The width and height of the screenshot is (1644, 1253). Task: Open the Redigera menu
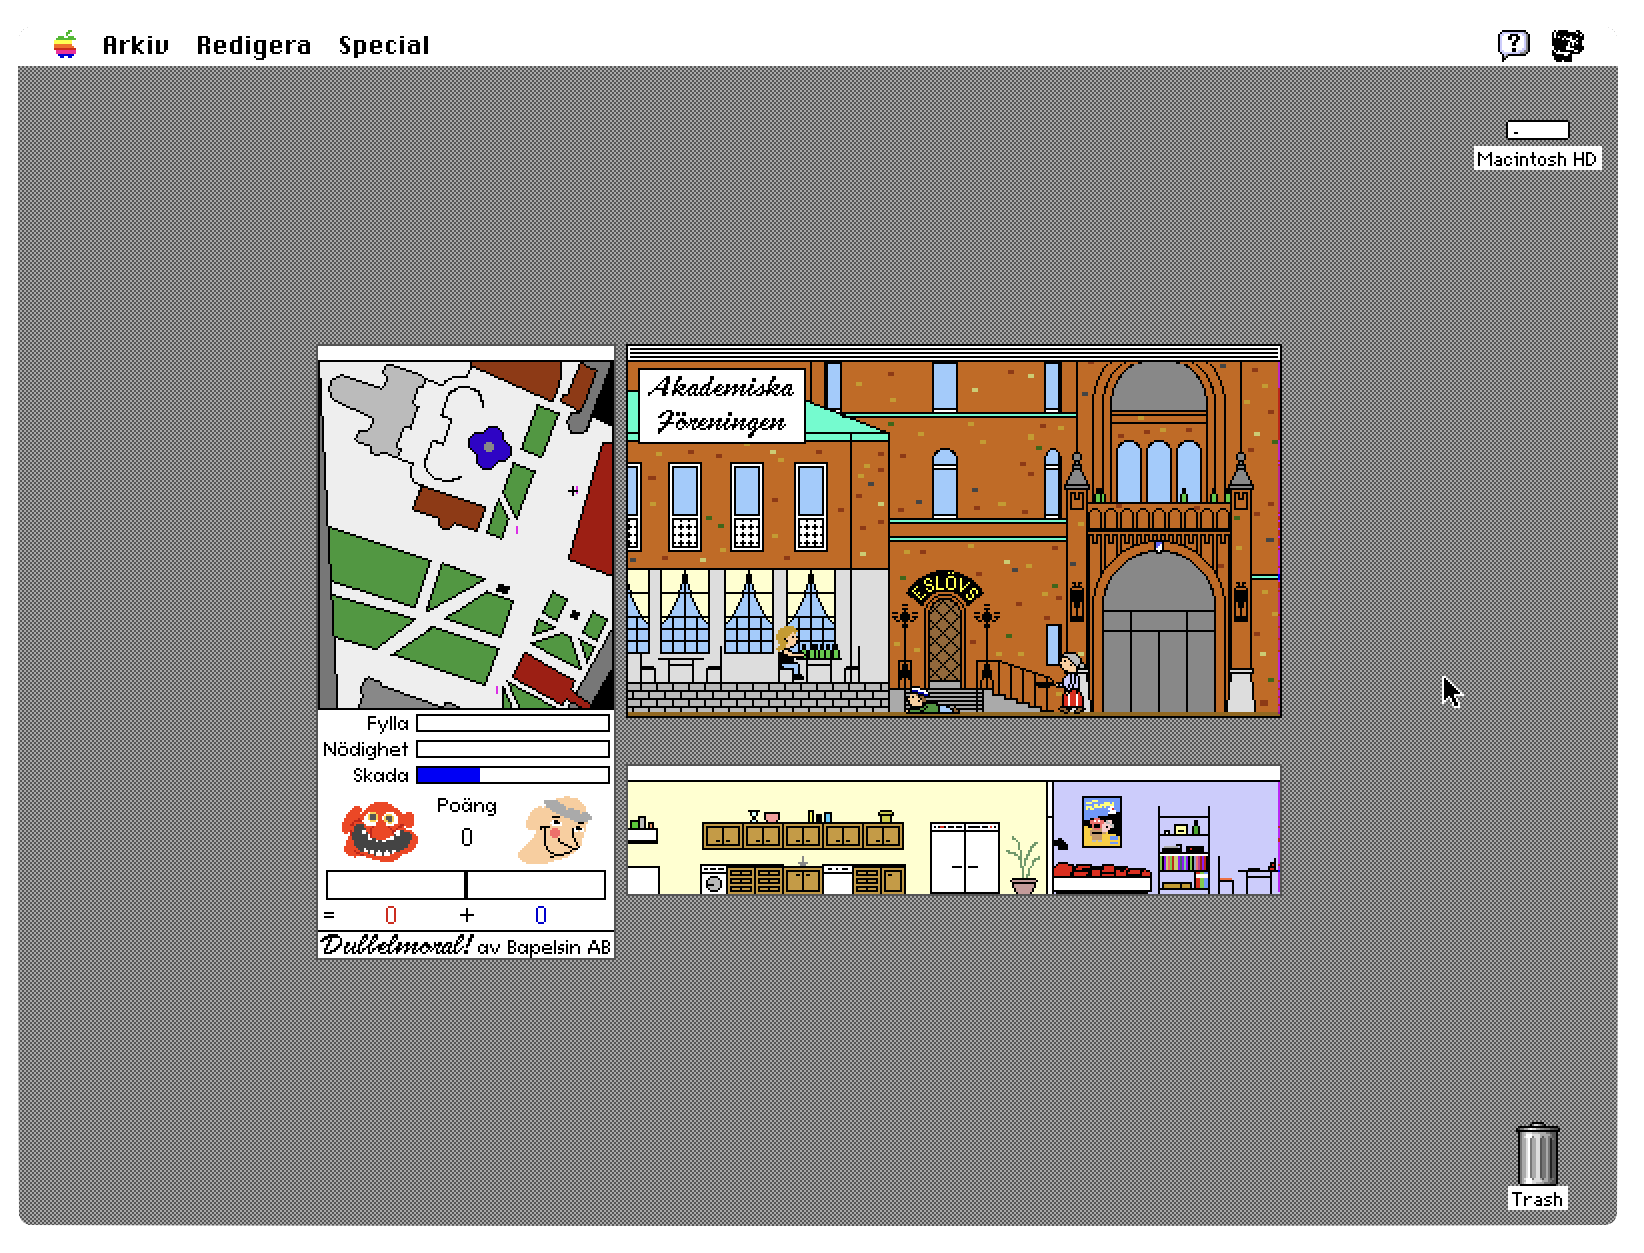(x=253, y=45)
